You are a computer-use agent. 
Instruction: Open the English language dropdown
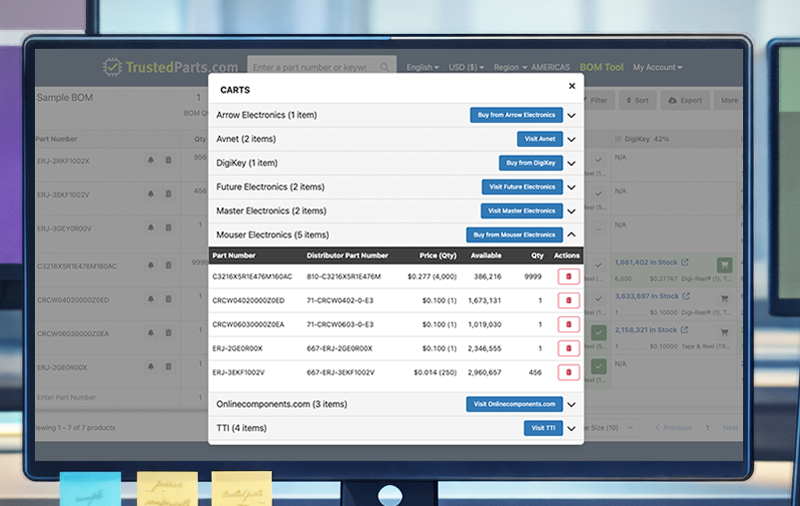(422, 67)
